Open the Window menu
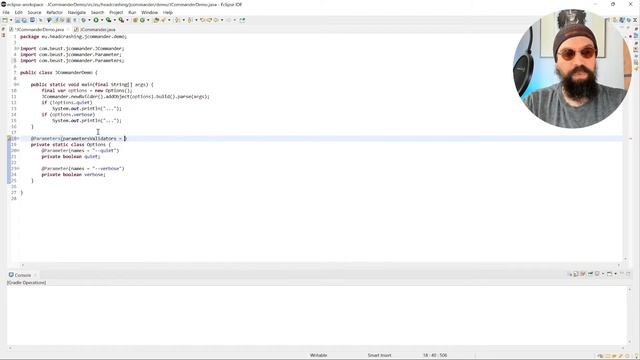The width and height of the screenshot is (640, 360). point(149,12)
